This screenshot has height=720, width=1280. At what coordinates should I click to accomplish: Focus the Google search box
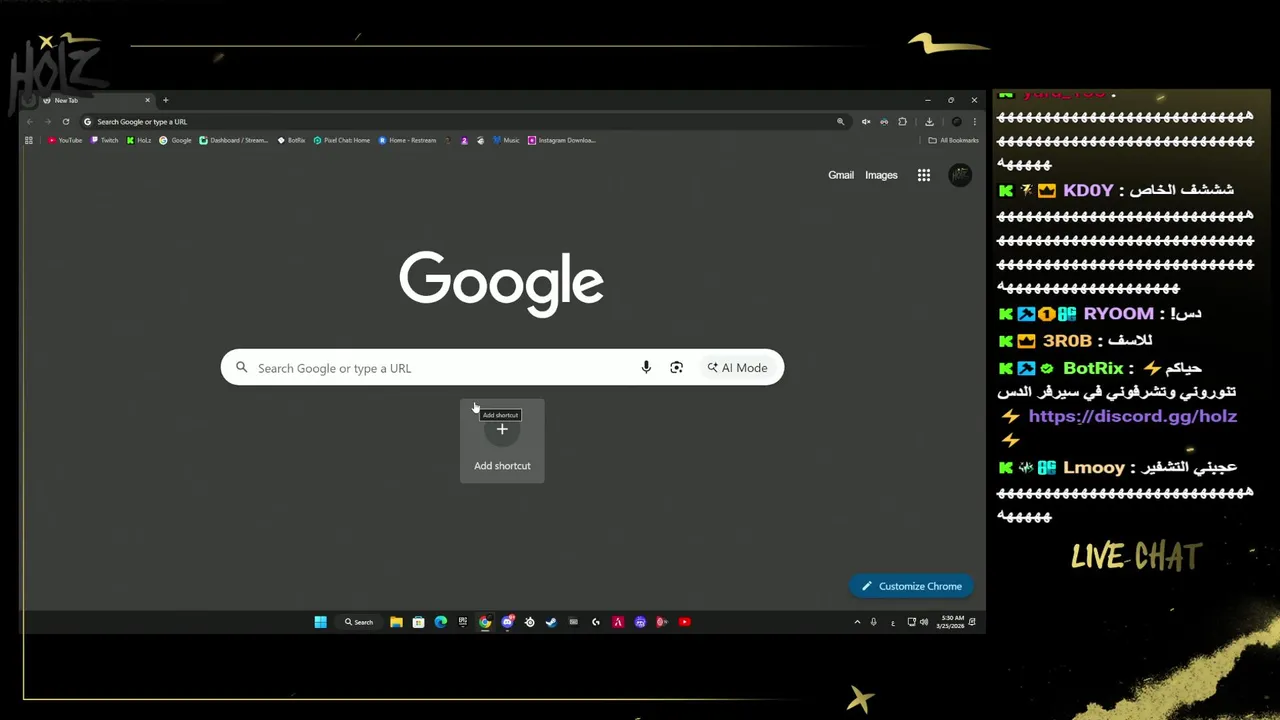click(502, 368)
